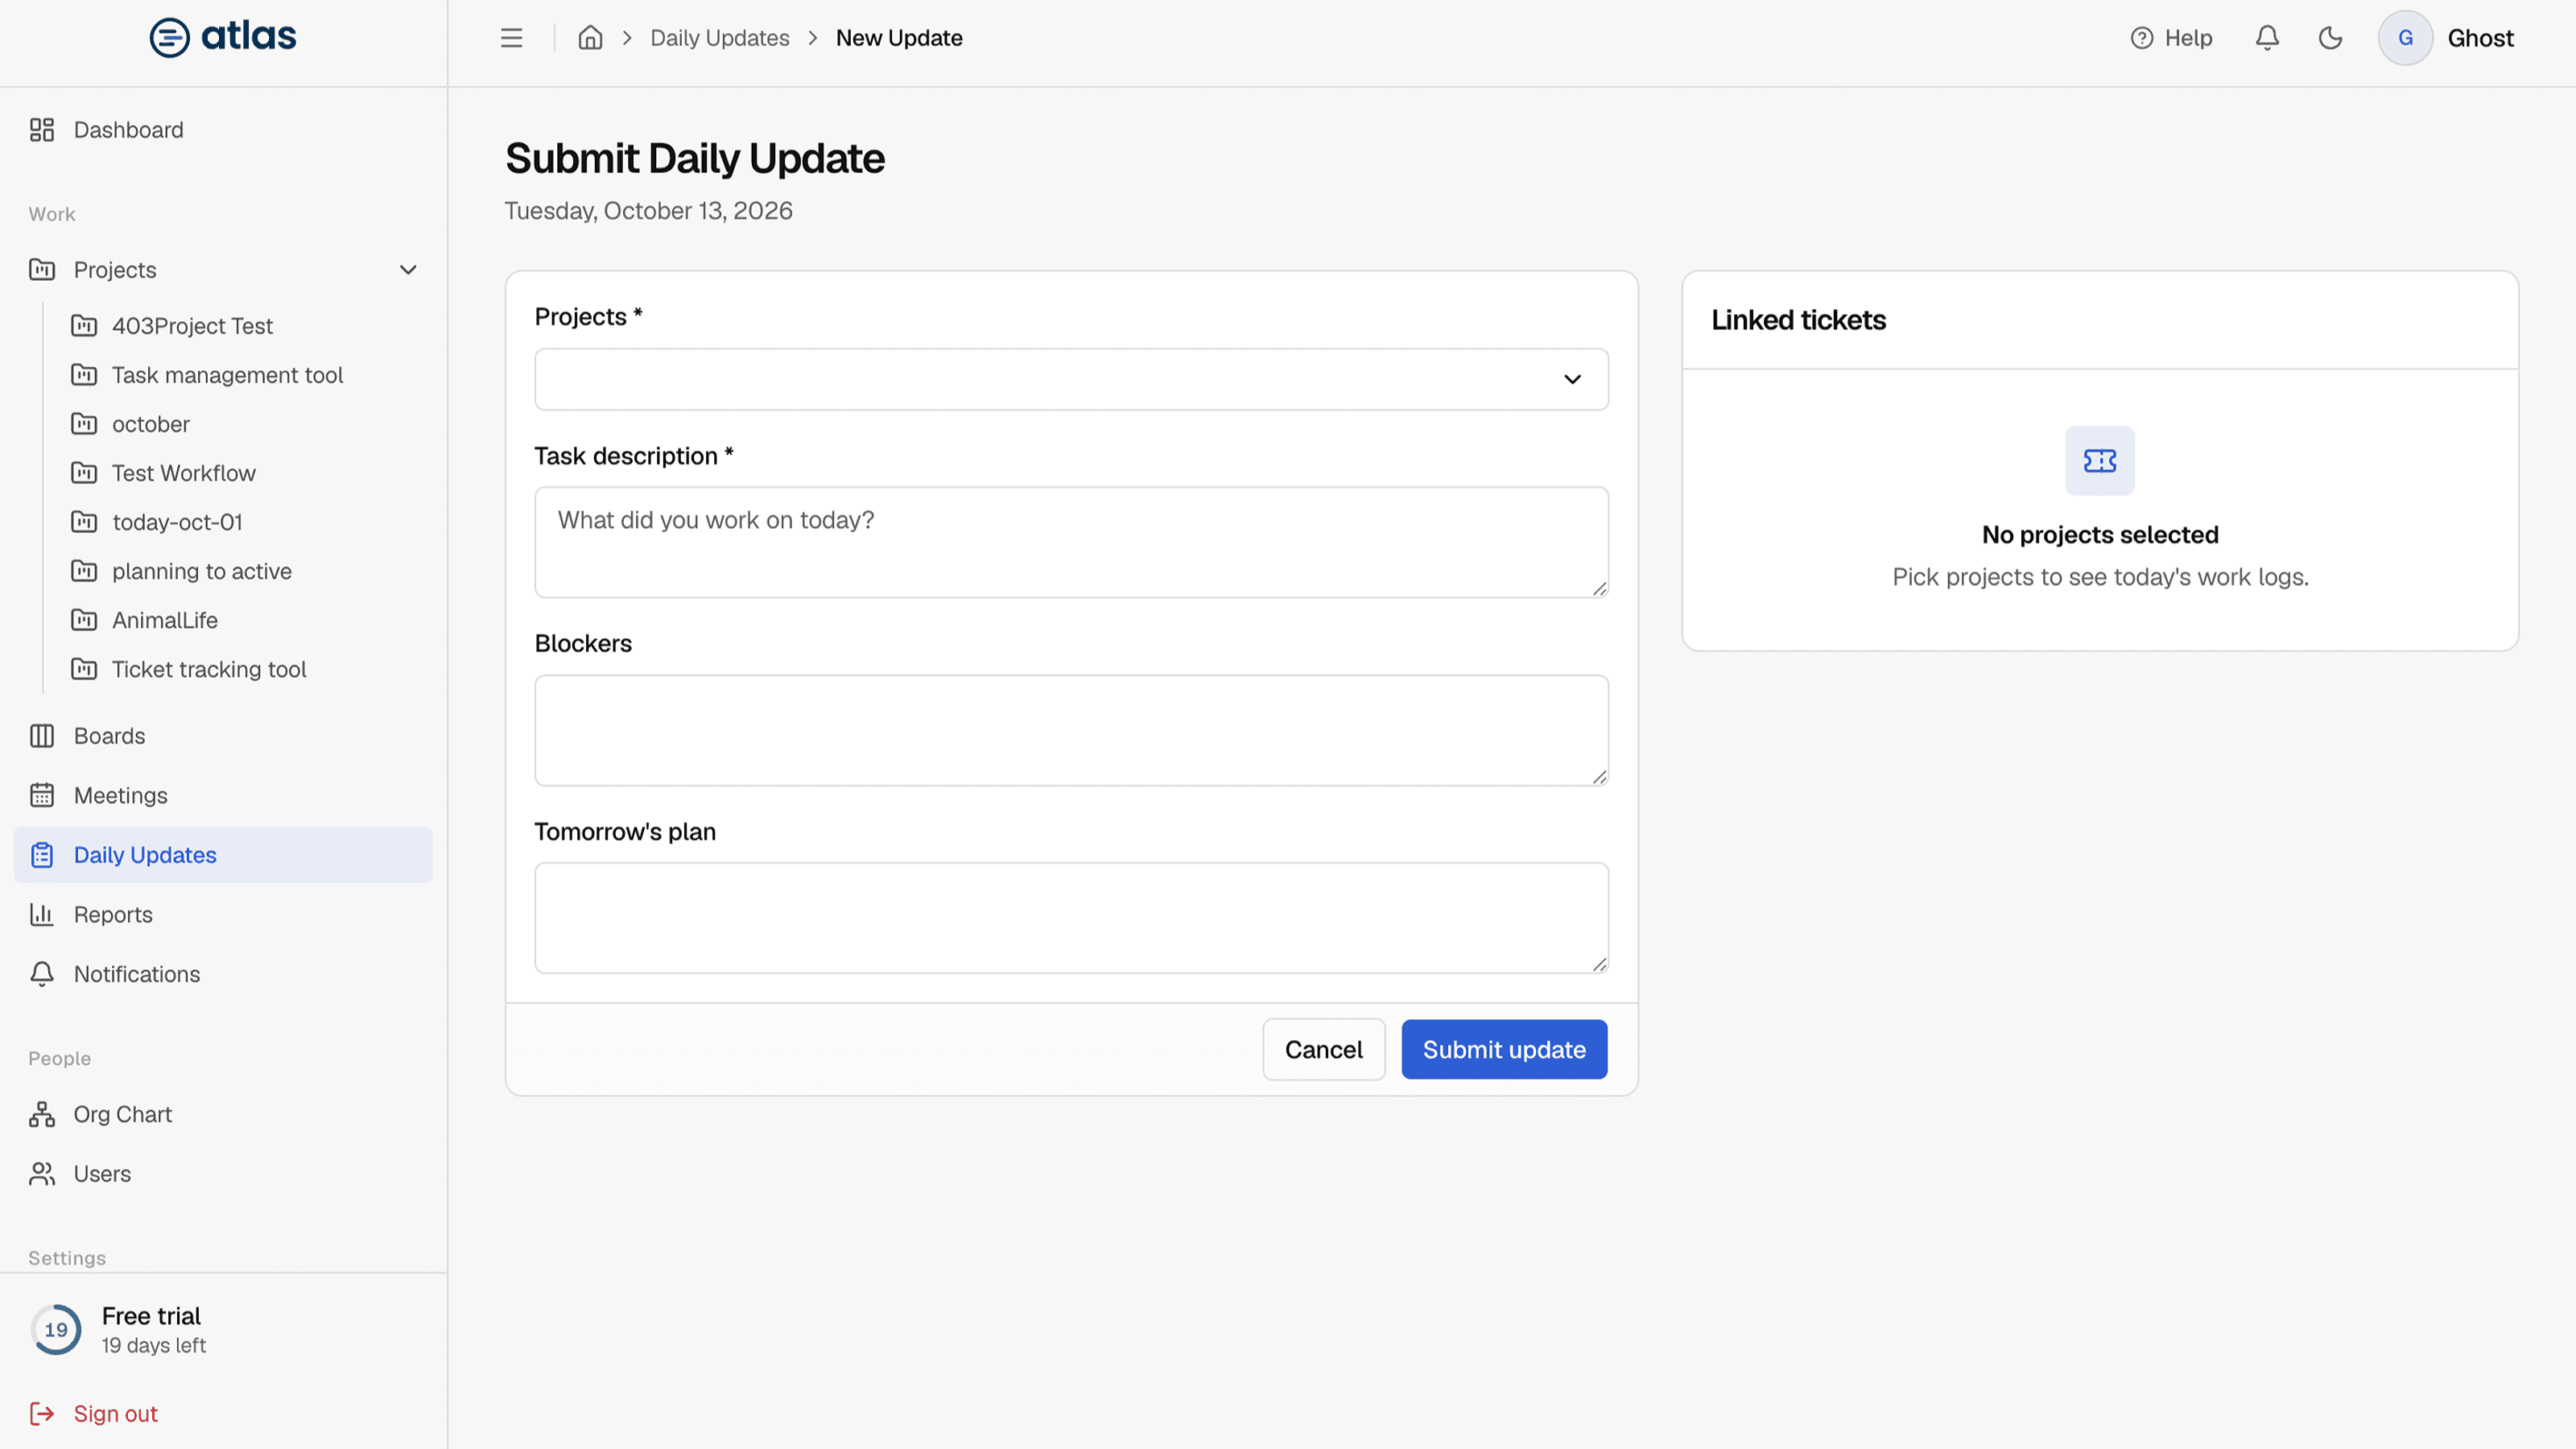The height and width of the screenshot is (1449, 2576).
Task: Click the Free trial 19 days progress ring
Action: (x=56, y=1329)
